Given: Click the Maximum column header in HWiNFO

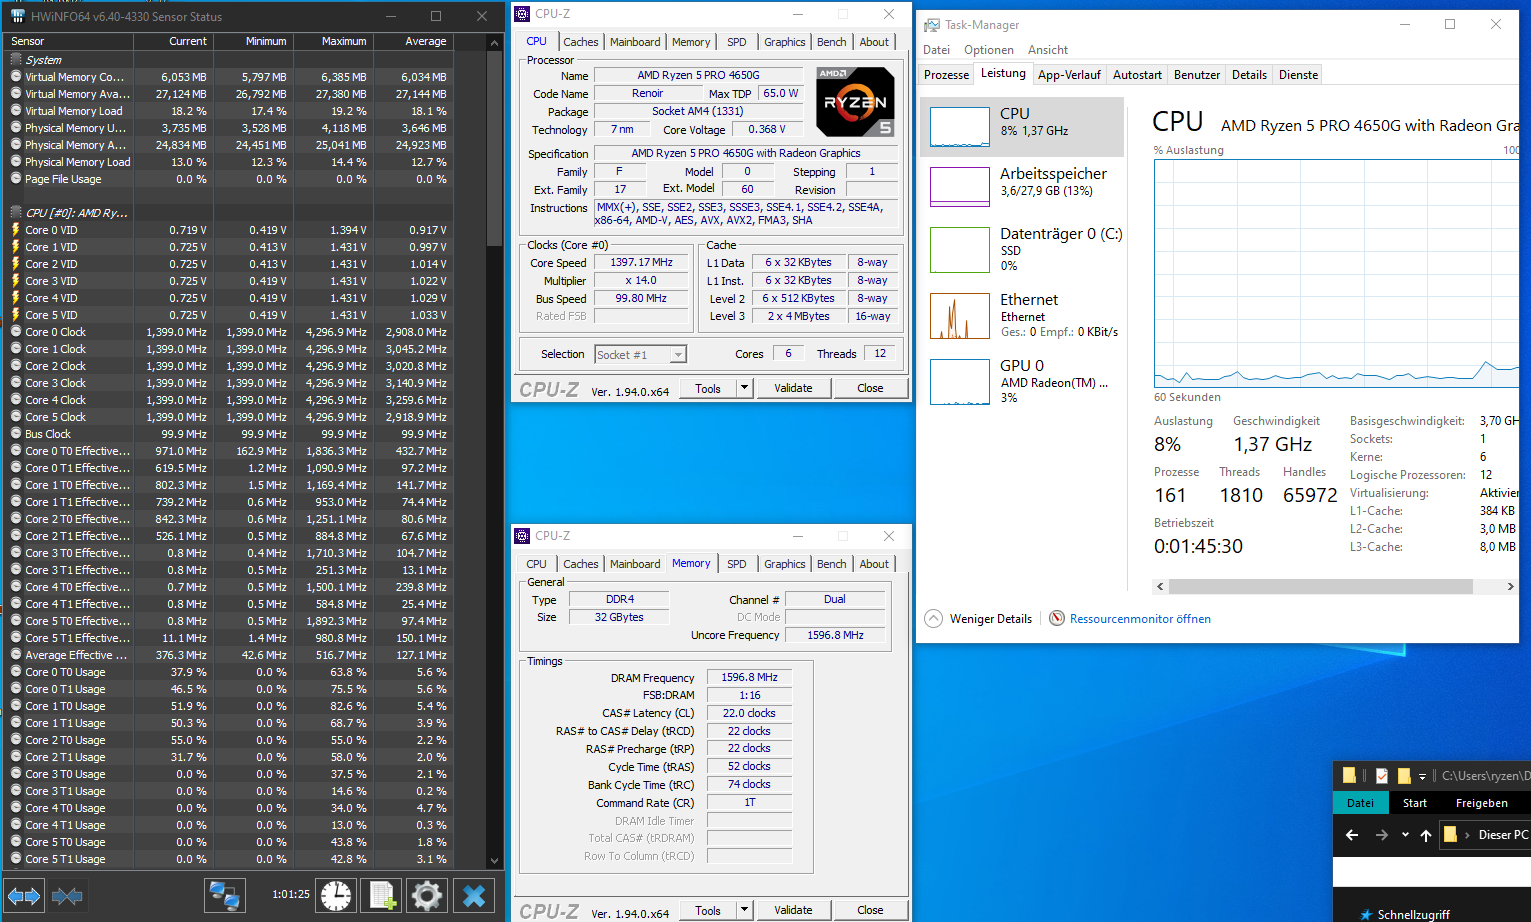Looking at the screenshot, I should tap(333, 41).
